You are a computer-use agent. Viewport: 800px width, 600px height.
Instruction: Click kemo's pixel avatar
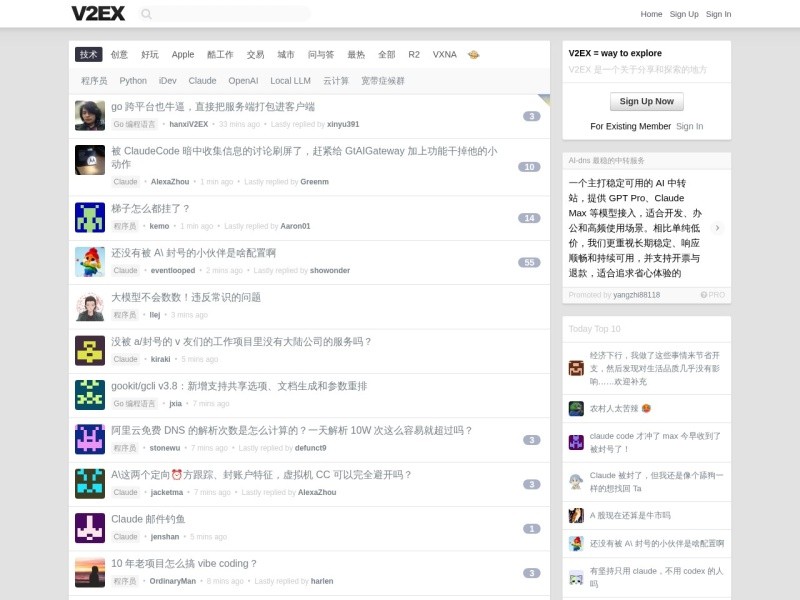(90, 217)
